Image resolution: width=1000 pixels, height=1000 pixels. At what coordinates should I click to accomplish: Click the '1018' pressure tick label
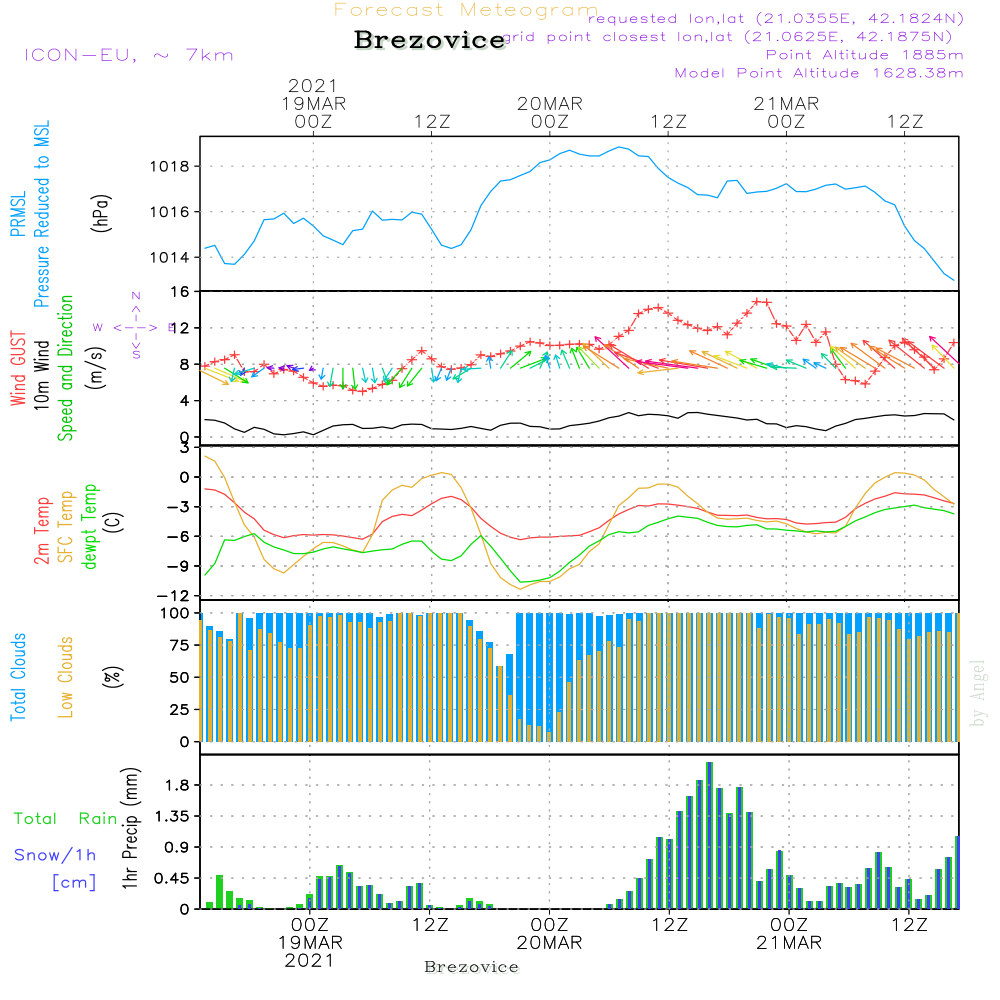coord(170,166)
